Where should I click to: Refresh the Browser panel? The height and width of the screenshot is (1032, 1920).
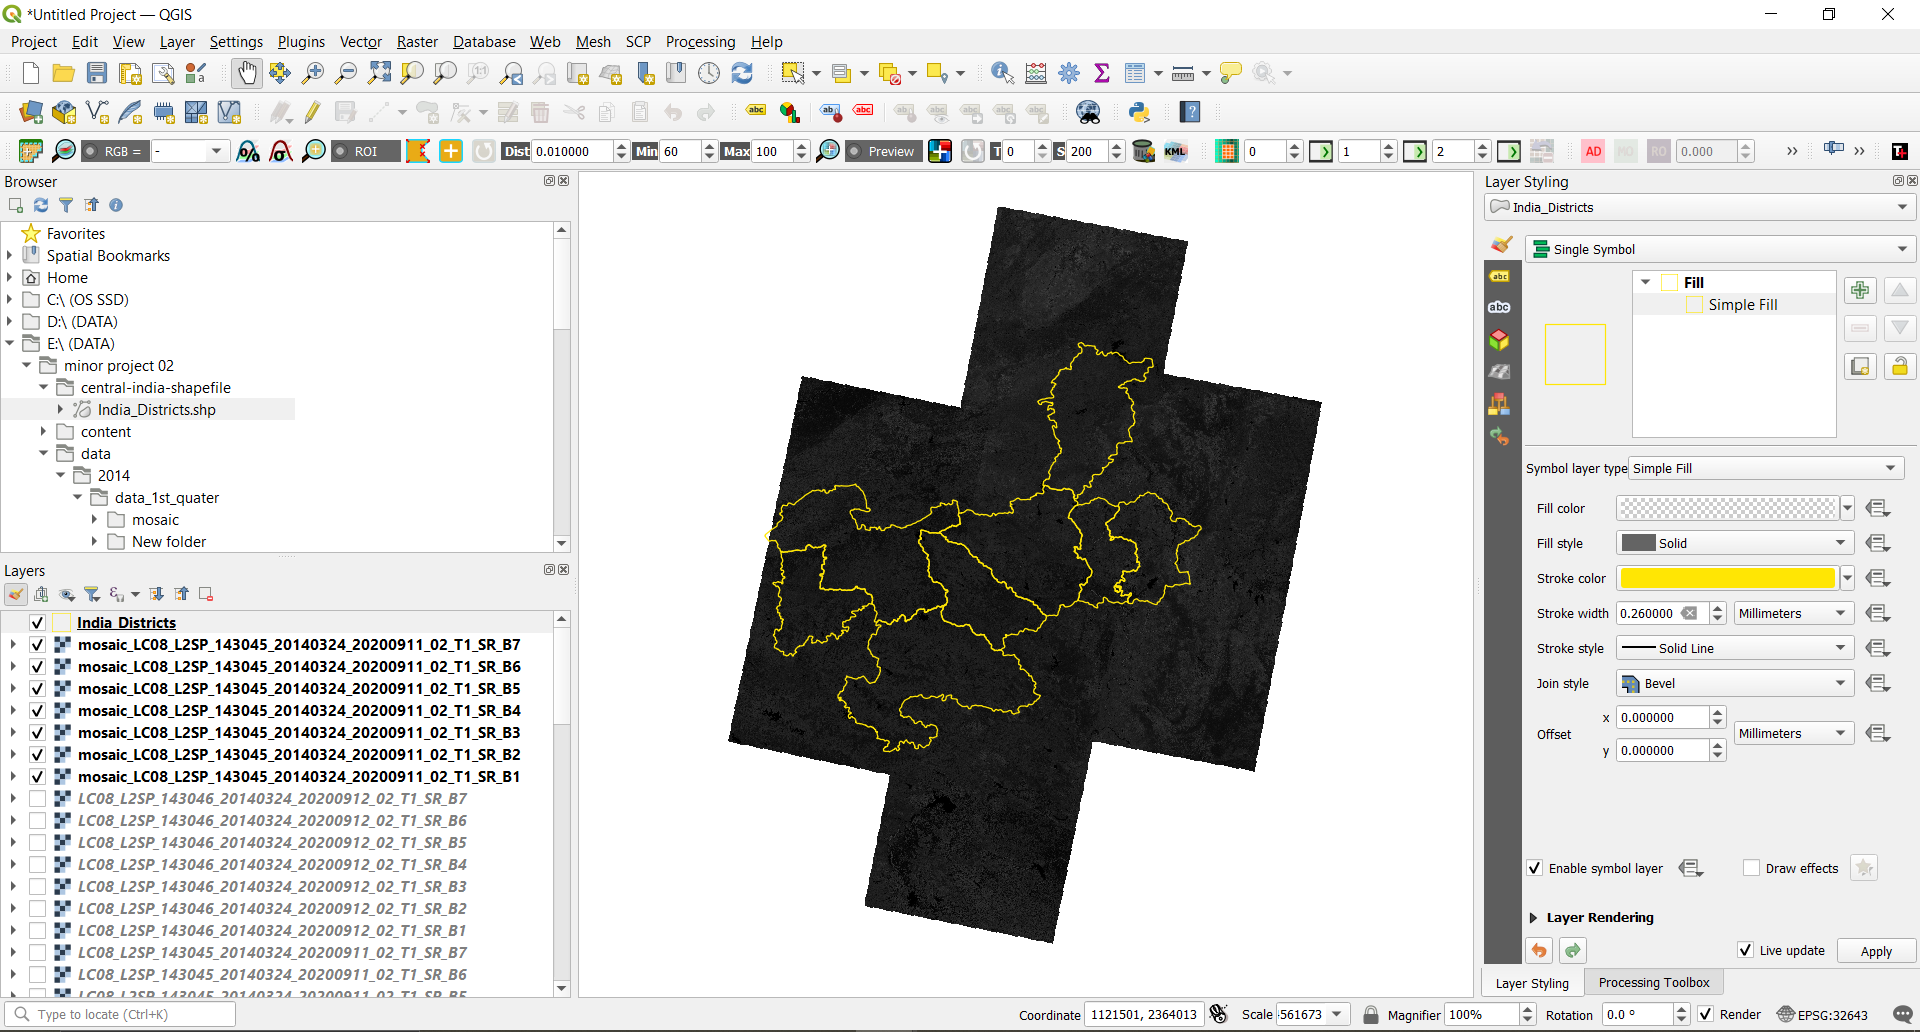41,205
